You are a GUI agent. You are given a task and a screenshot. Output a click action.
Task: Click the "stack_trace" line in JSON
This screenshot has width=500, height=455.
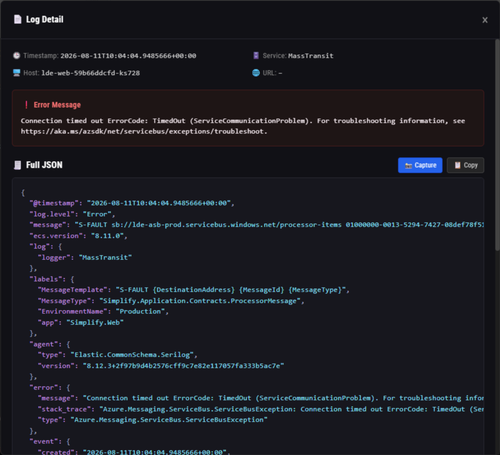click(261, 409)
